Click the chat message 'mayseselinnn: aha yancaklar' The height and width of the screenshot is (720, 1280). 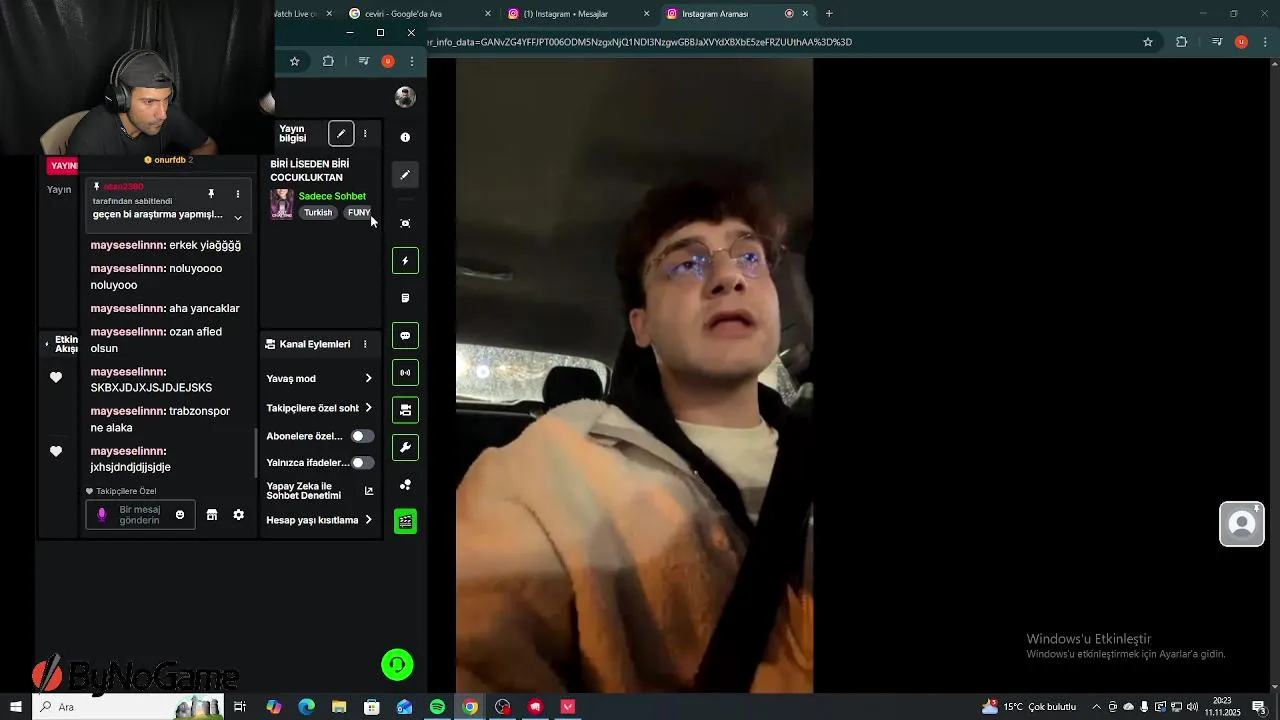(165, 308)
